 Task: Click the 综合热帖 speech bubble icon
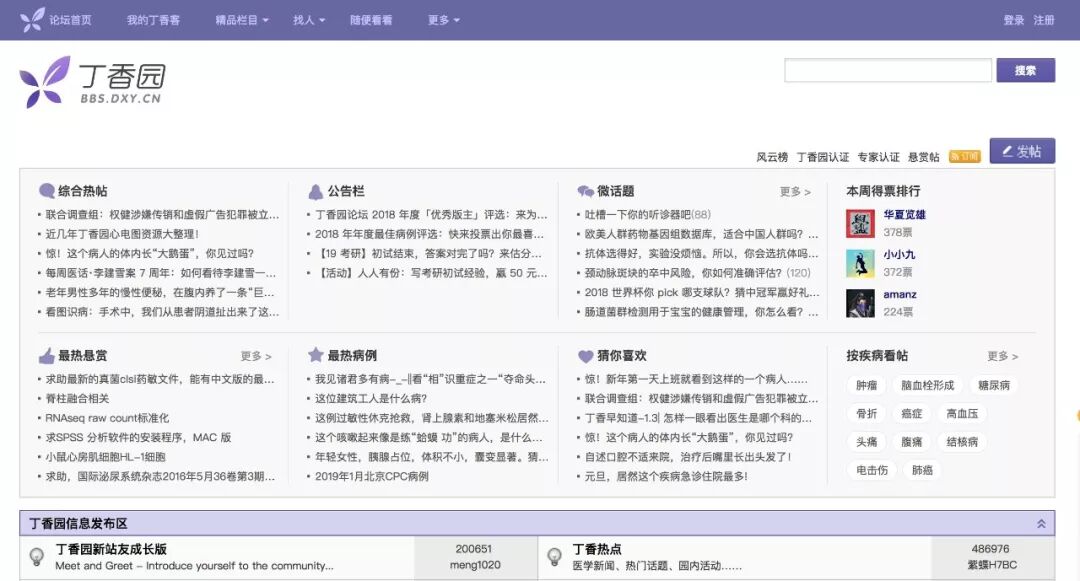[x=47, y=191]
